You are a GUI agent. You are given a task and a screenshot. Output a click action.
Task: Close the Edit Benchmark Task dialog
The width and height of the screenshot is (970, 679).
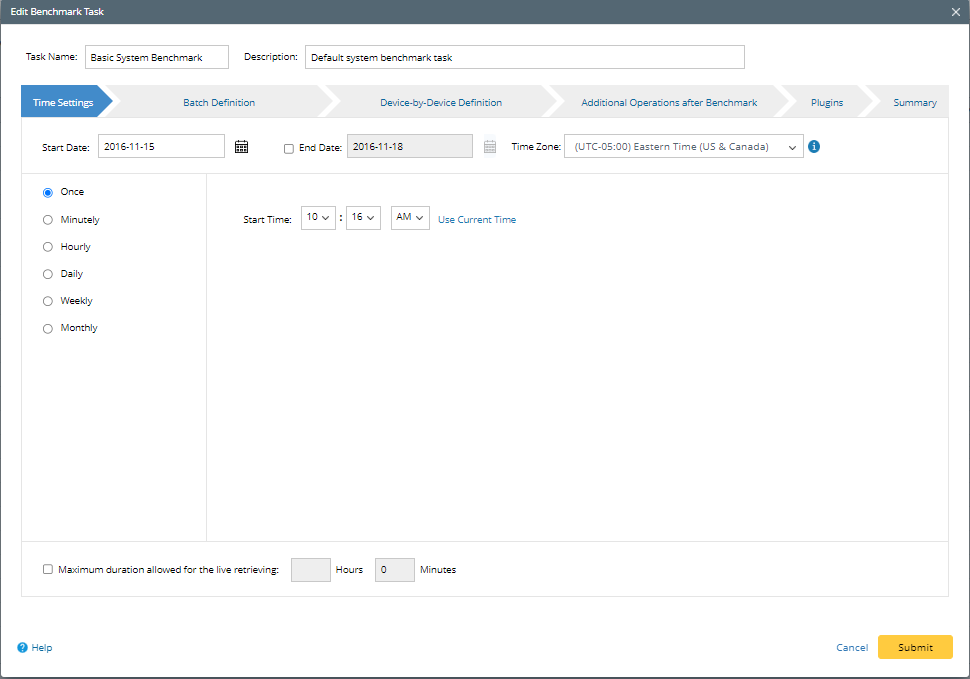point(956,12)
